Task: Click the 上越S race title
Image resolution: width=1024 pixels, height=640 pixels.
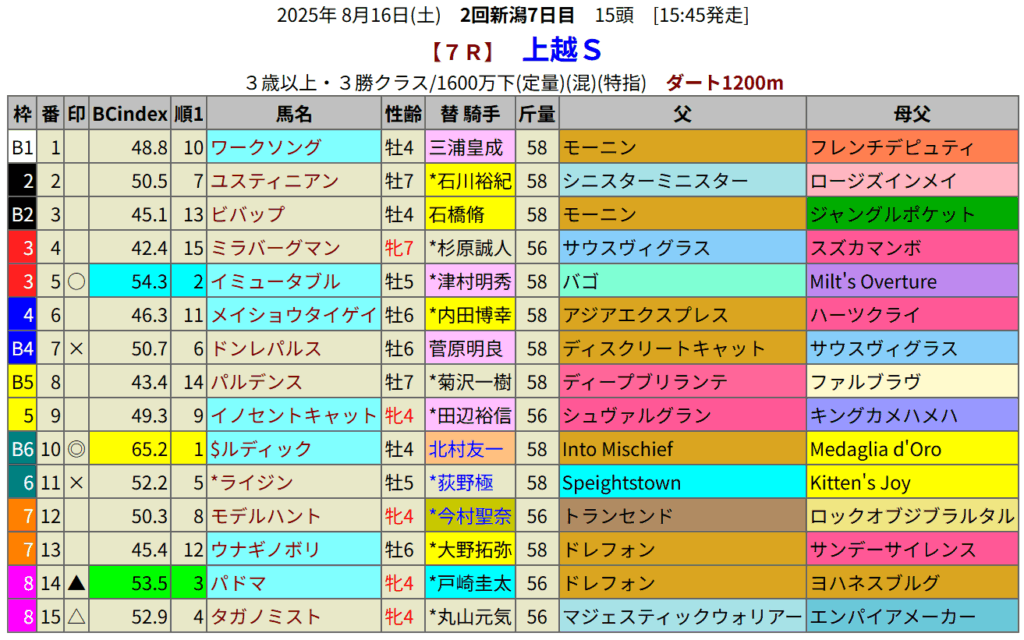Action: click(561, 49)
